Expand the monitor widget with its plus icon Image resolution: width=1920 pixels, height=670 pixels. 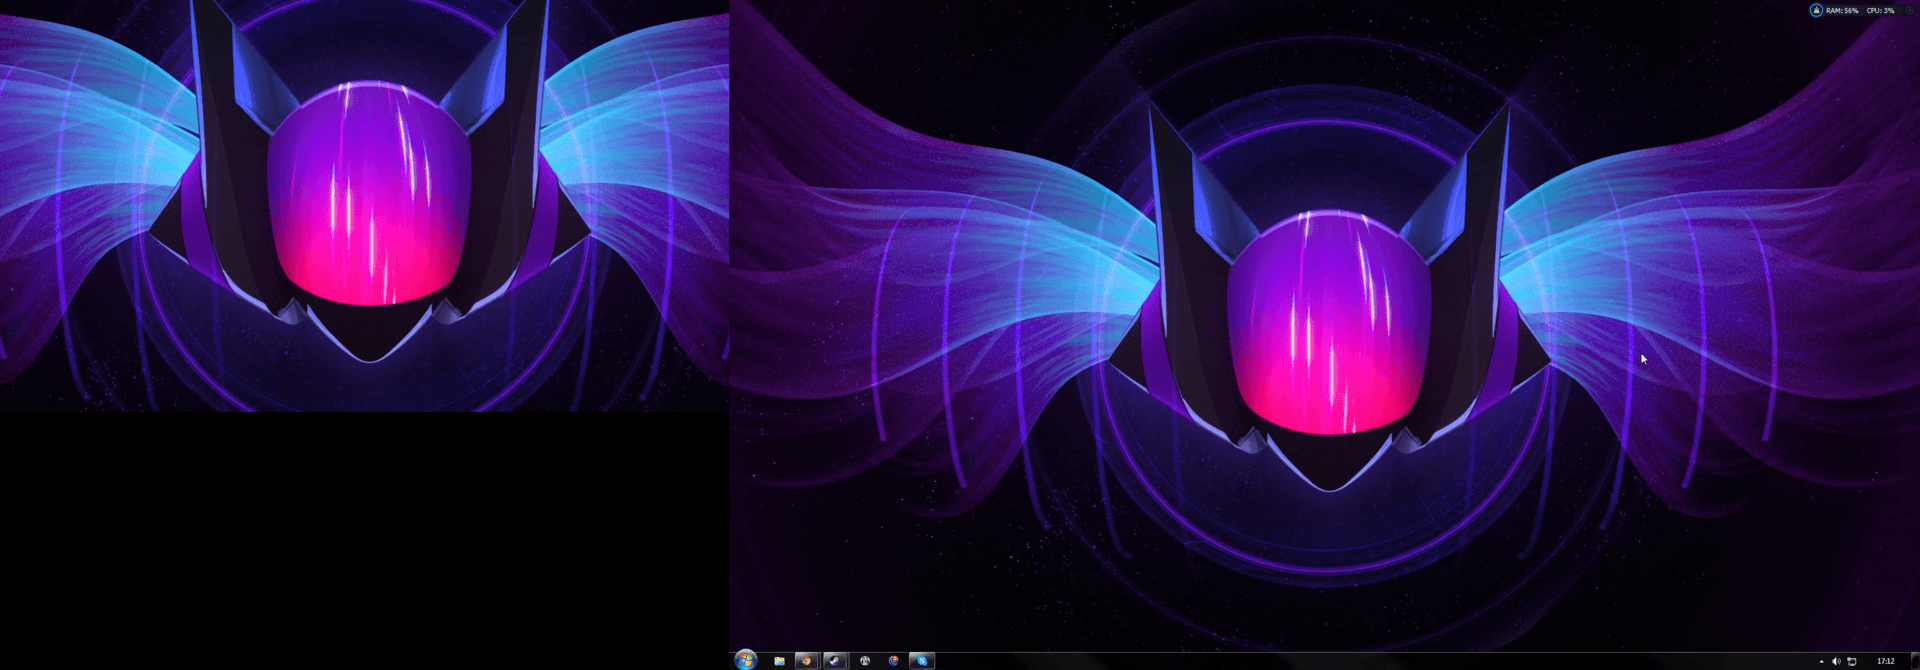coord(1908,10)
